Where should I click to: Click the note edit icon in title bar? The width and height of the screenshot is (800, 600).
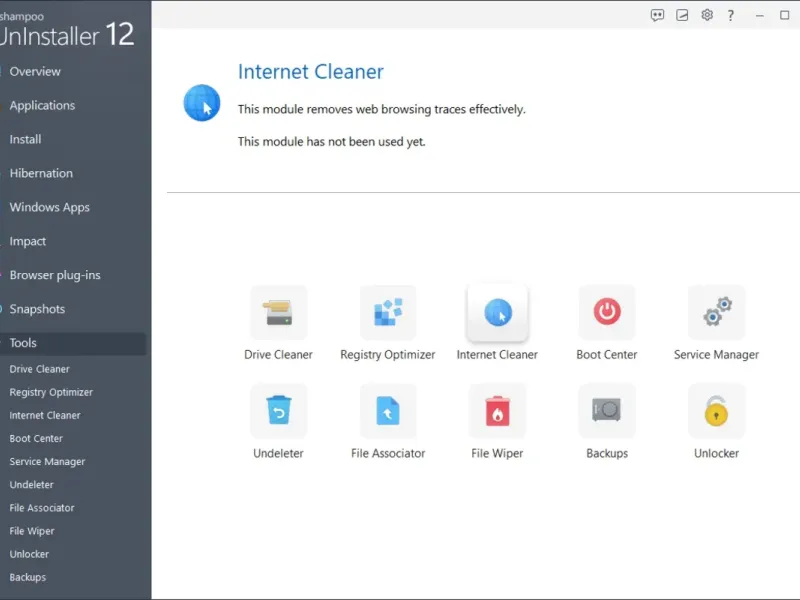tap(682, 15)
